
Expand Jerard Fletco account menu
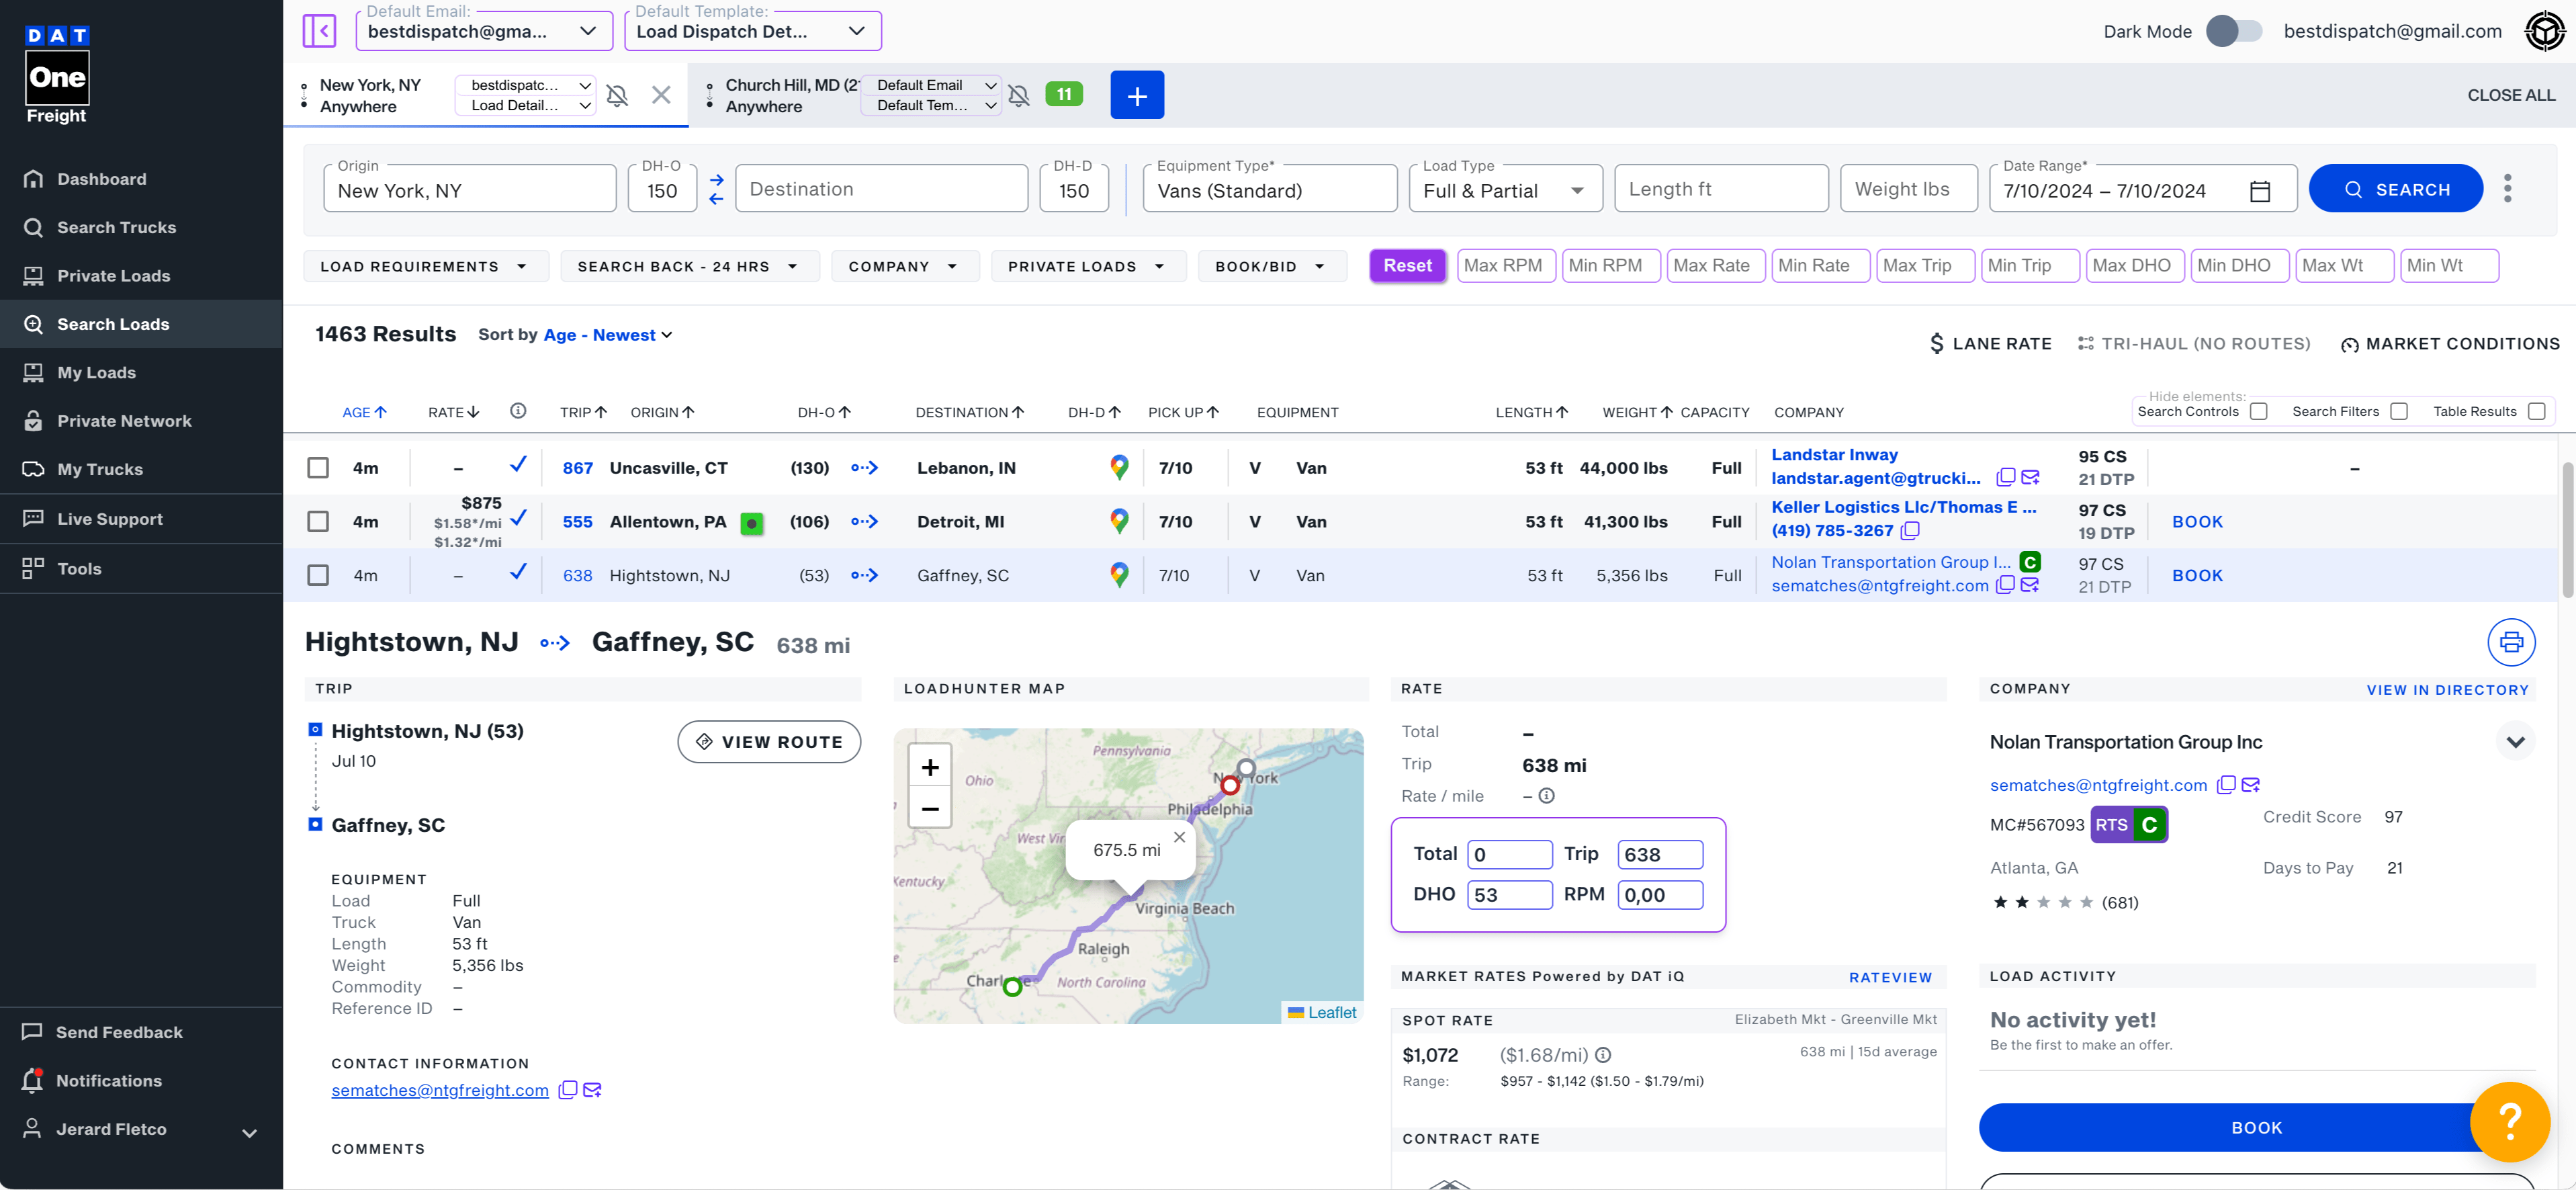click(249, 1132)
